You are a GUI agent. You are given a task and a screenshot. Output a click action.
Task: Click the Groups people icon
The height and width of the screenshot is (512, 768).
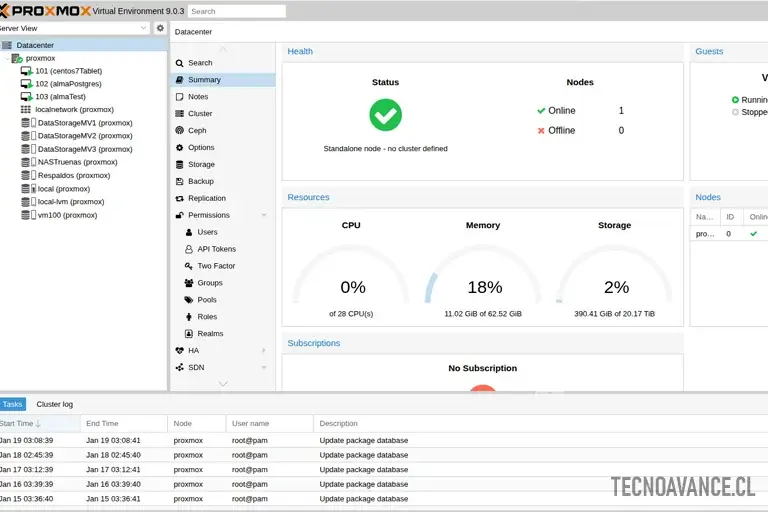(189, 283)
